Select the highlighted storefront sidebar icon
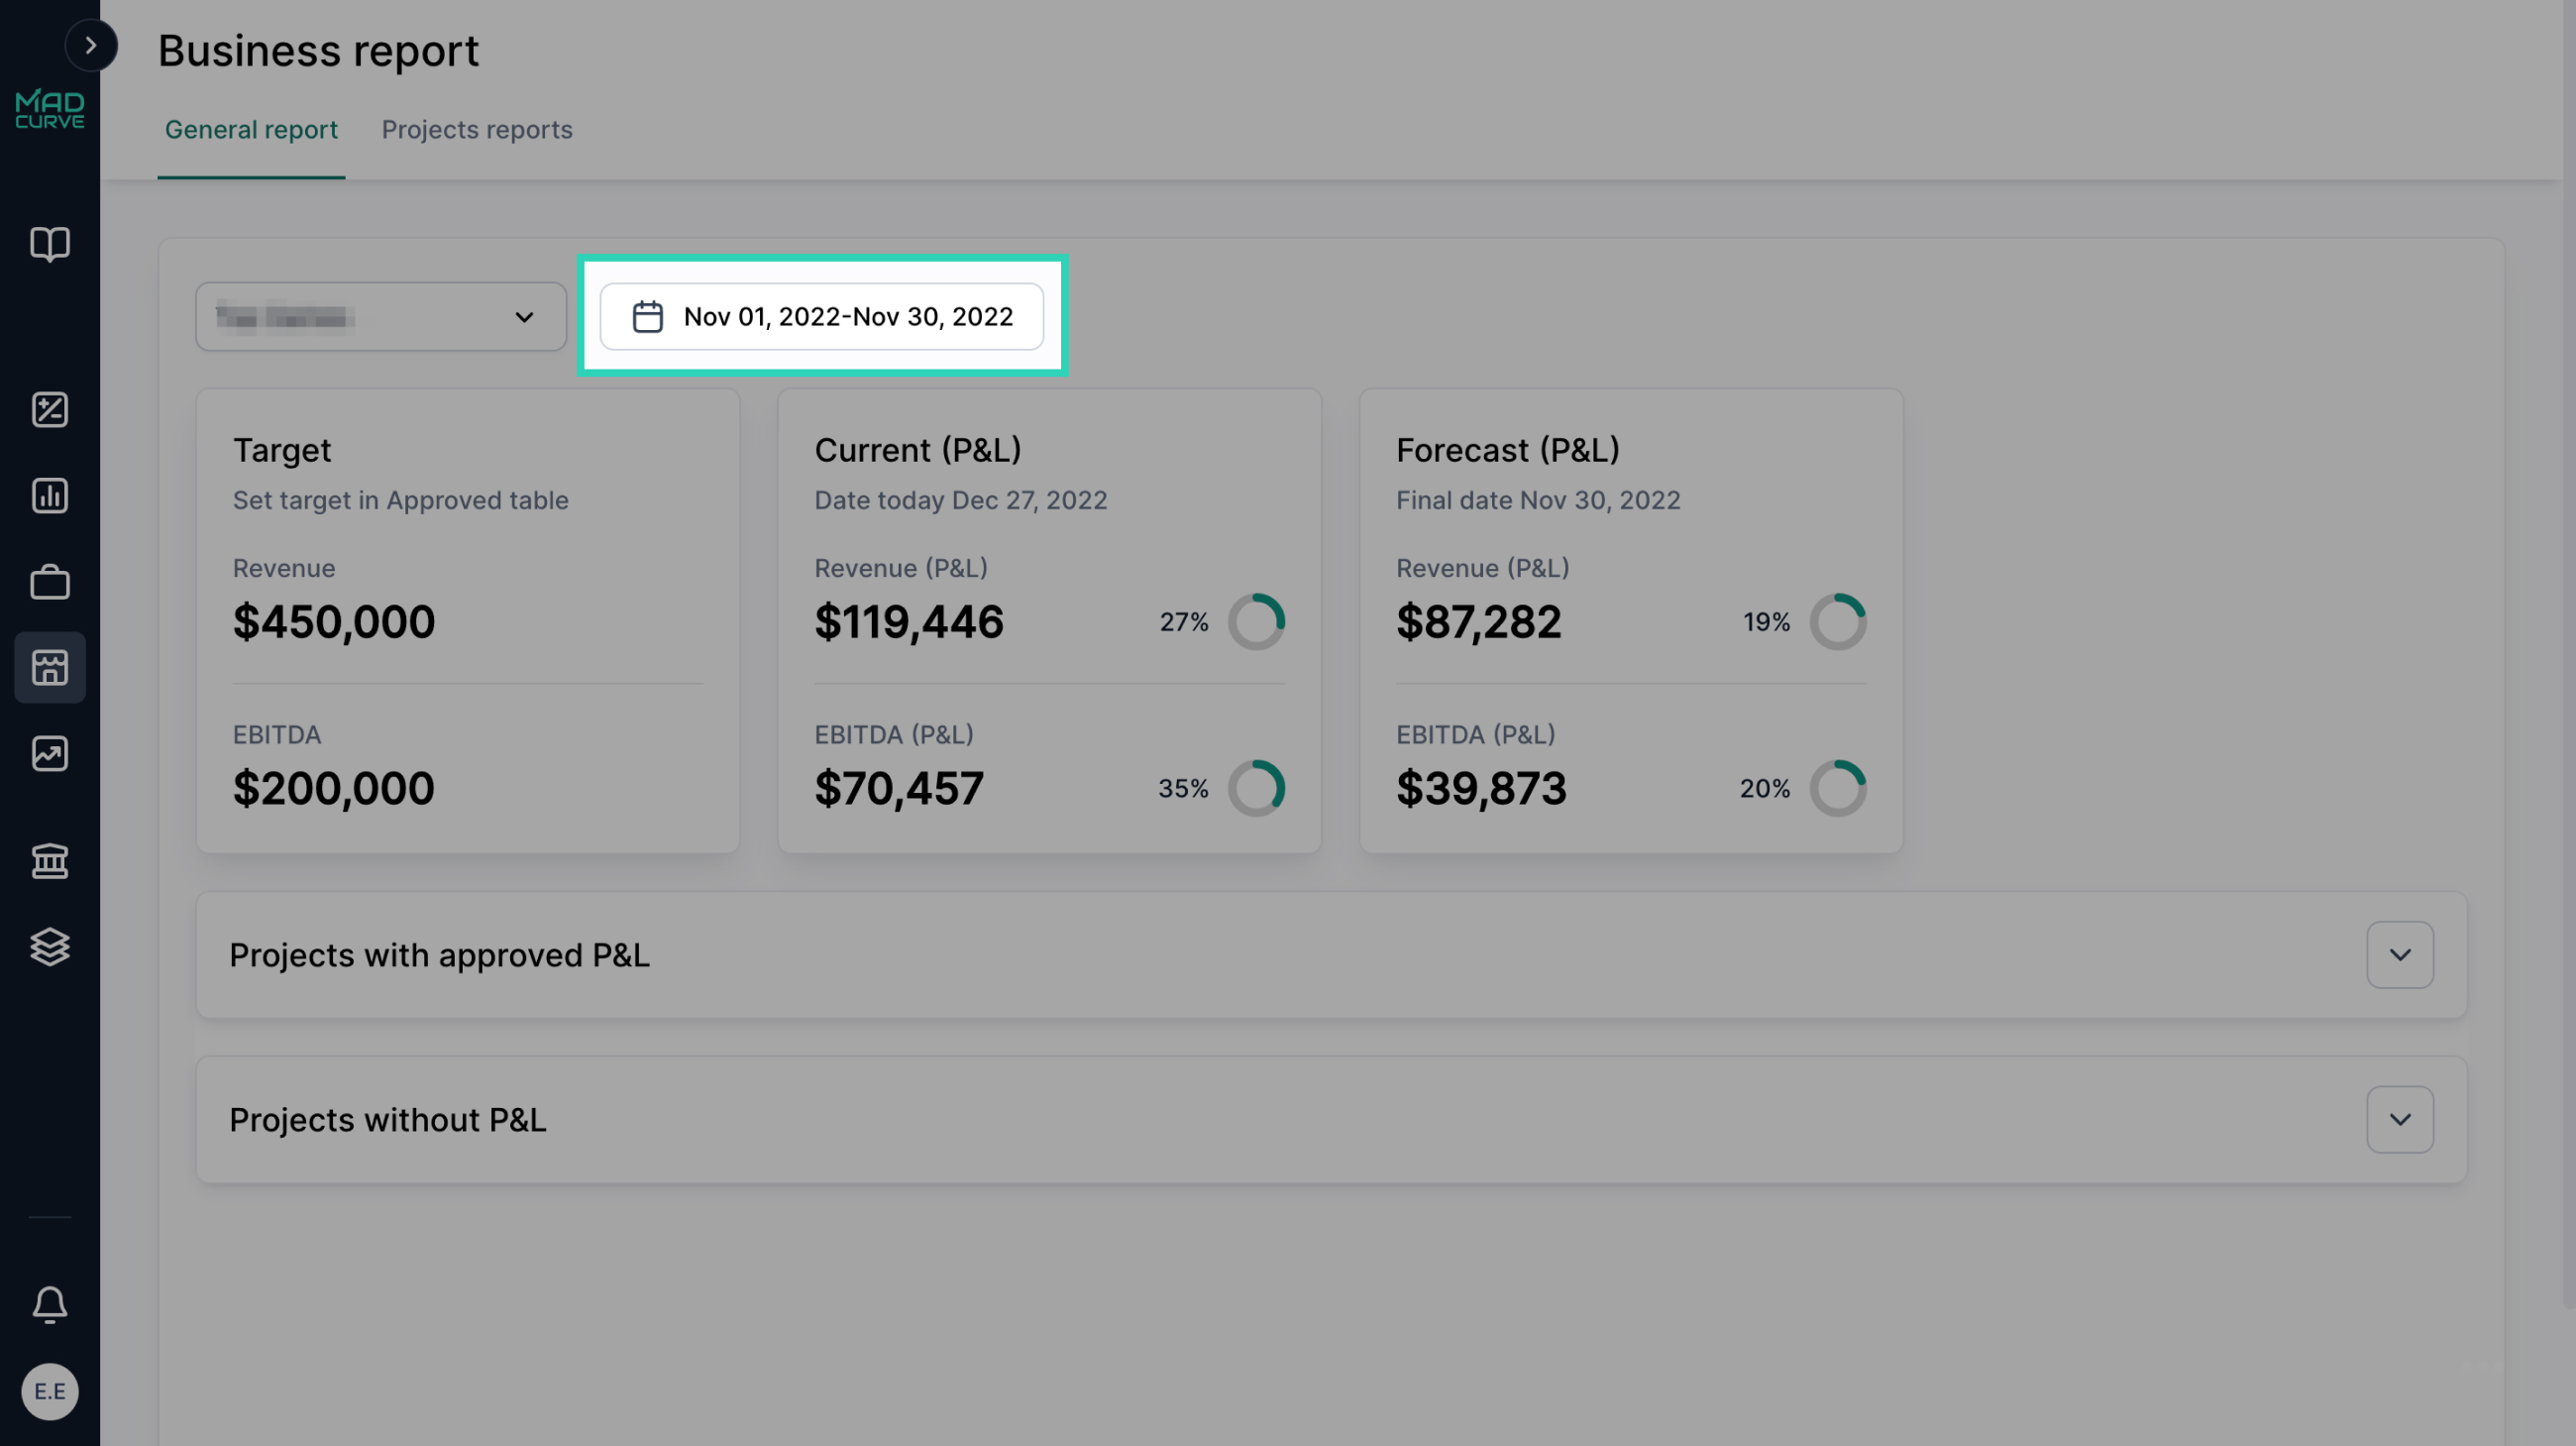 pyautogui.click(x=50, y=667)
